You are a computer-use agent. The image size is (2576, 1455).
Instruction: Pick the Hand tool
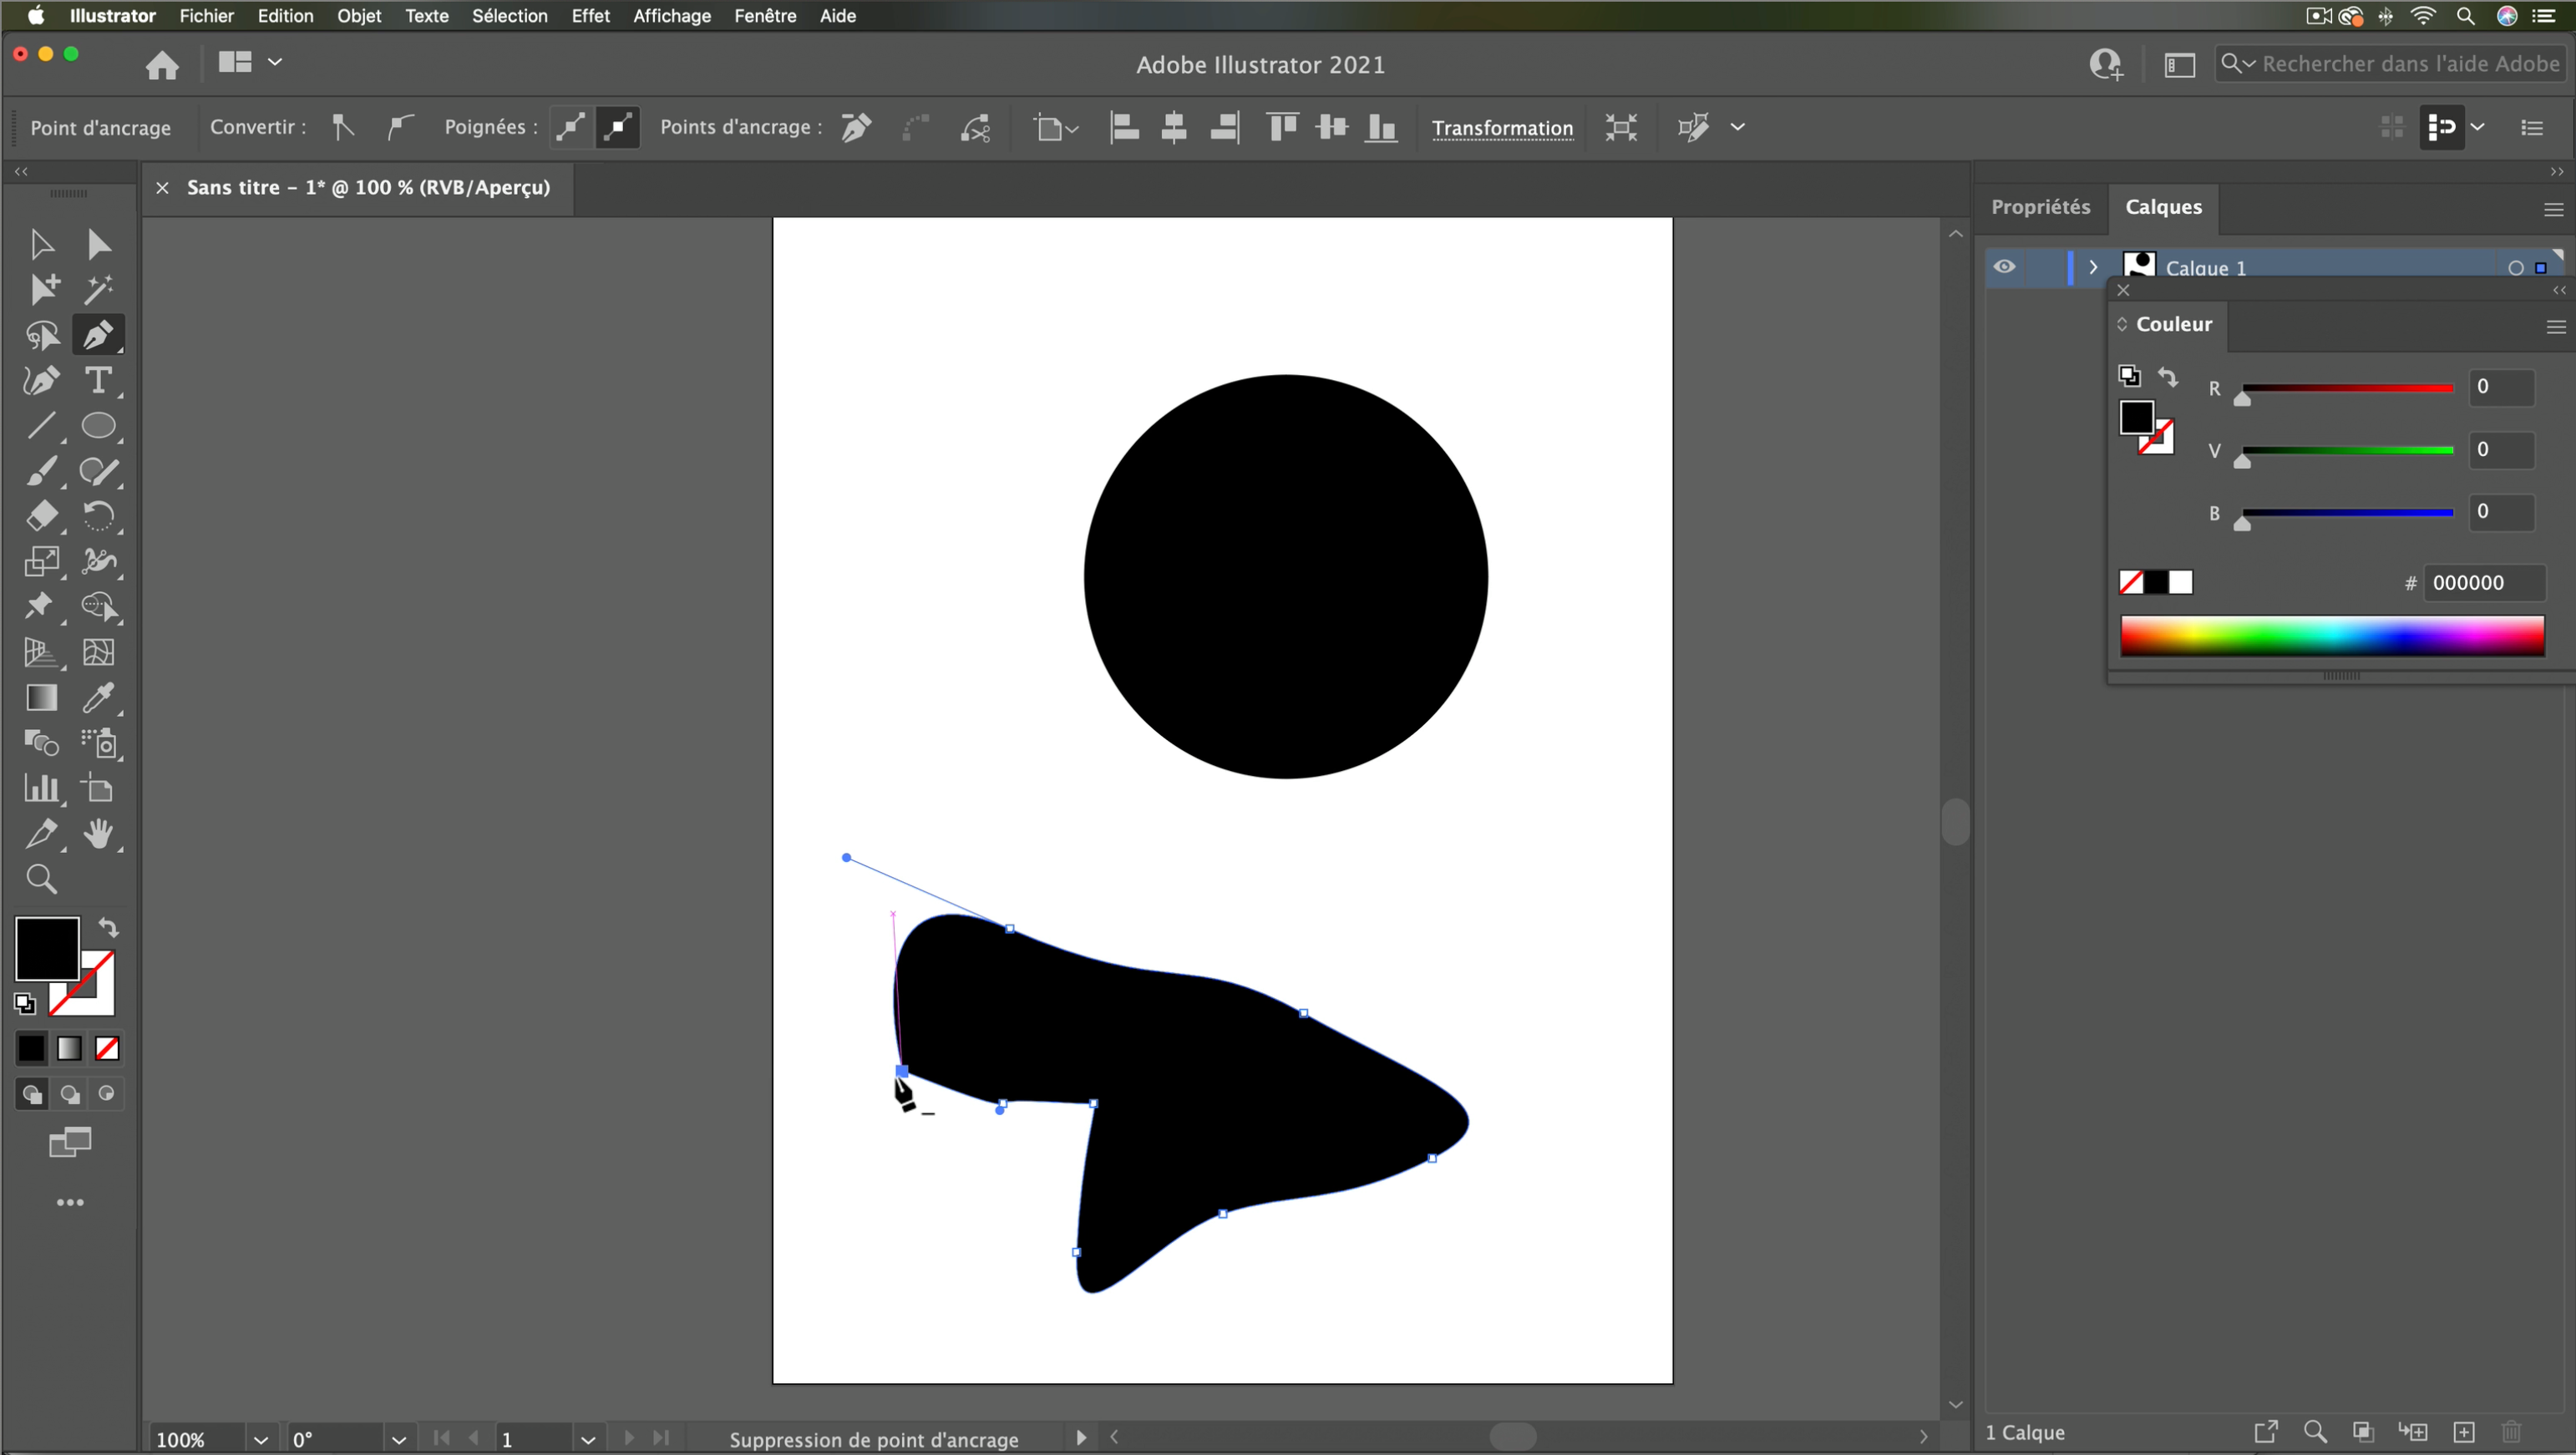coord(99,834)
